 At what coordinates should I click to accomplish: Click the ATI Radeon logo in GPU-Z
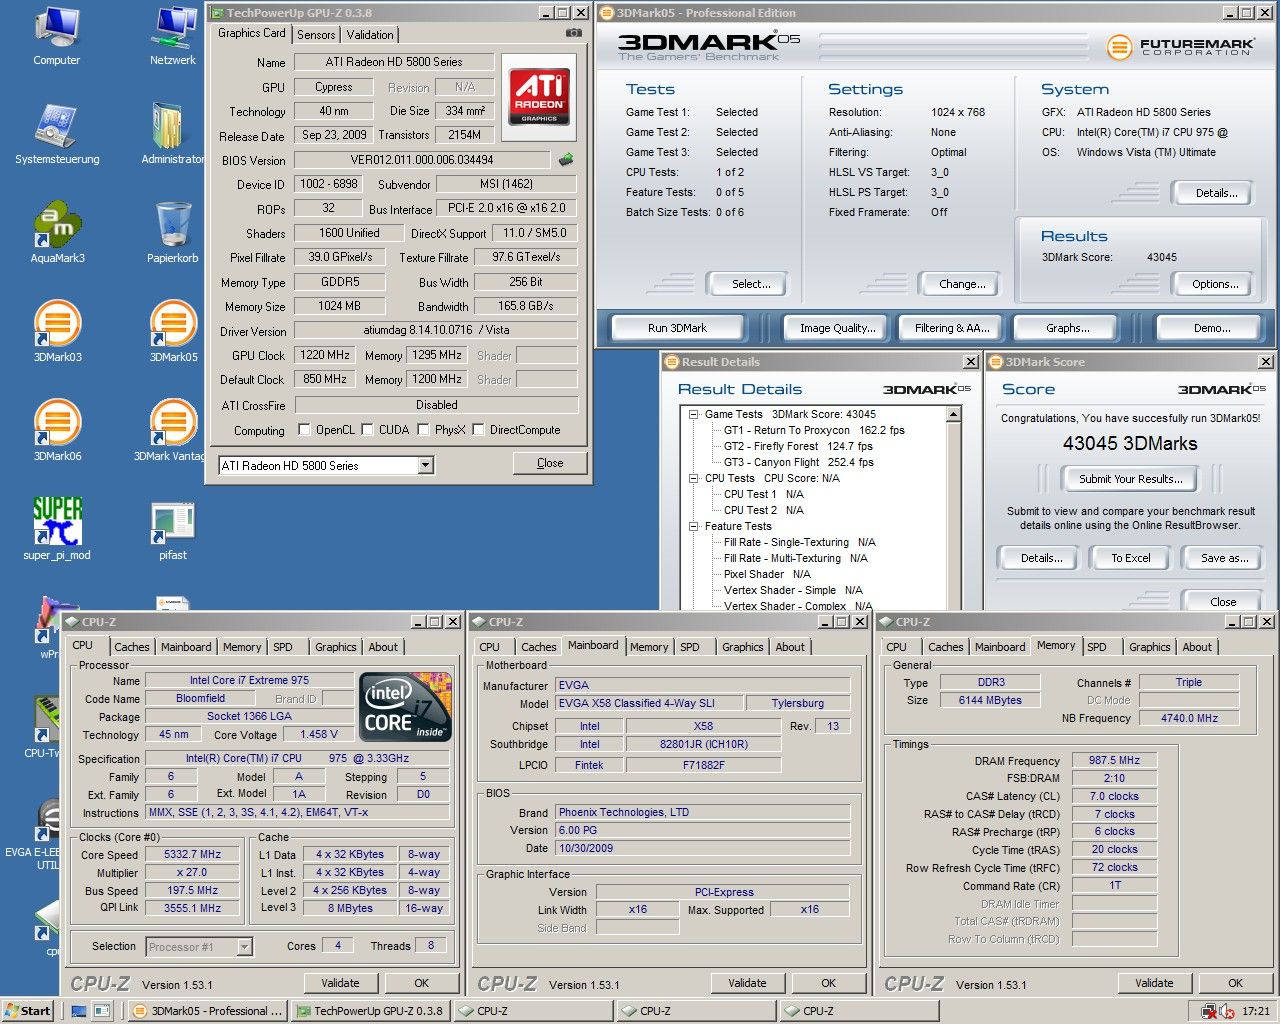click(x=539, y=96)
